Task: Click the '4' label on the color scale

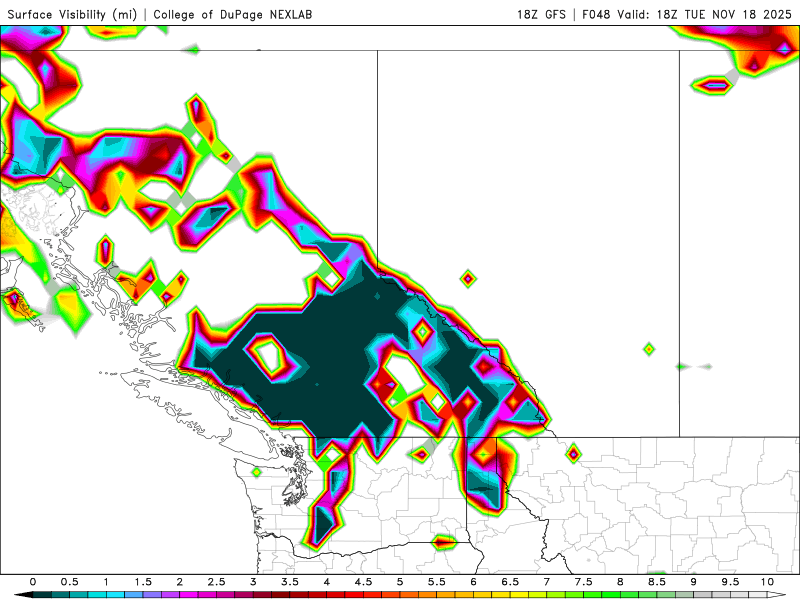Action: [327, 582]
